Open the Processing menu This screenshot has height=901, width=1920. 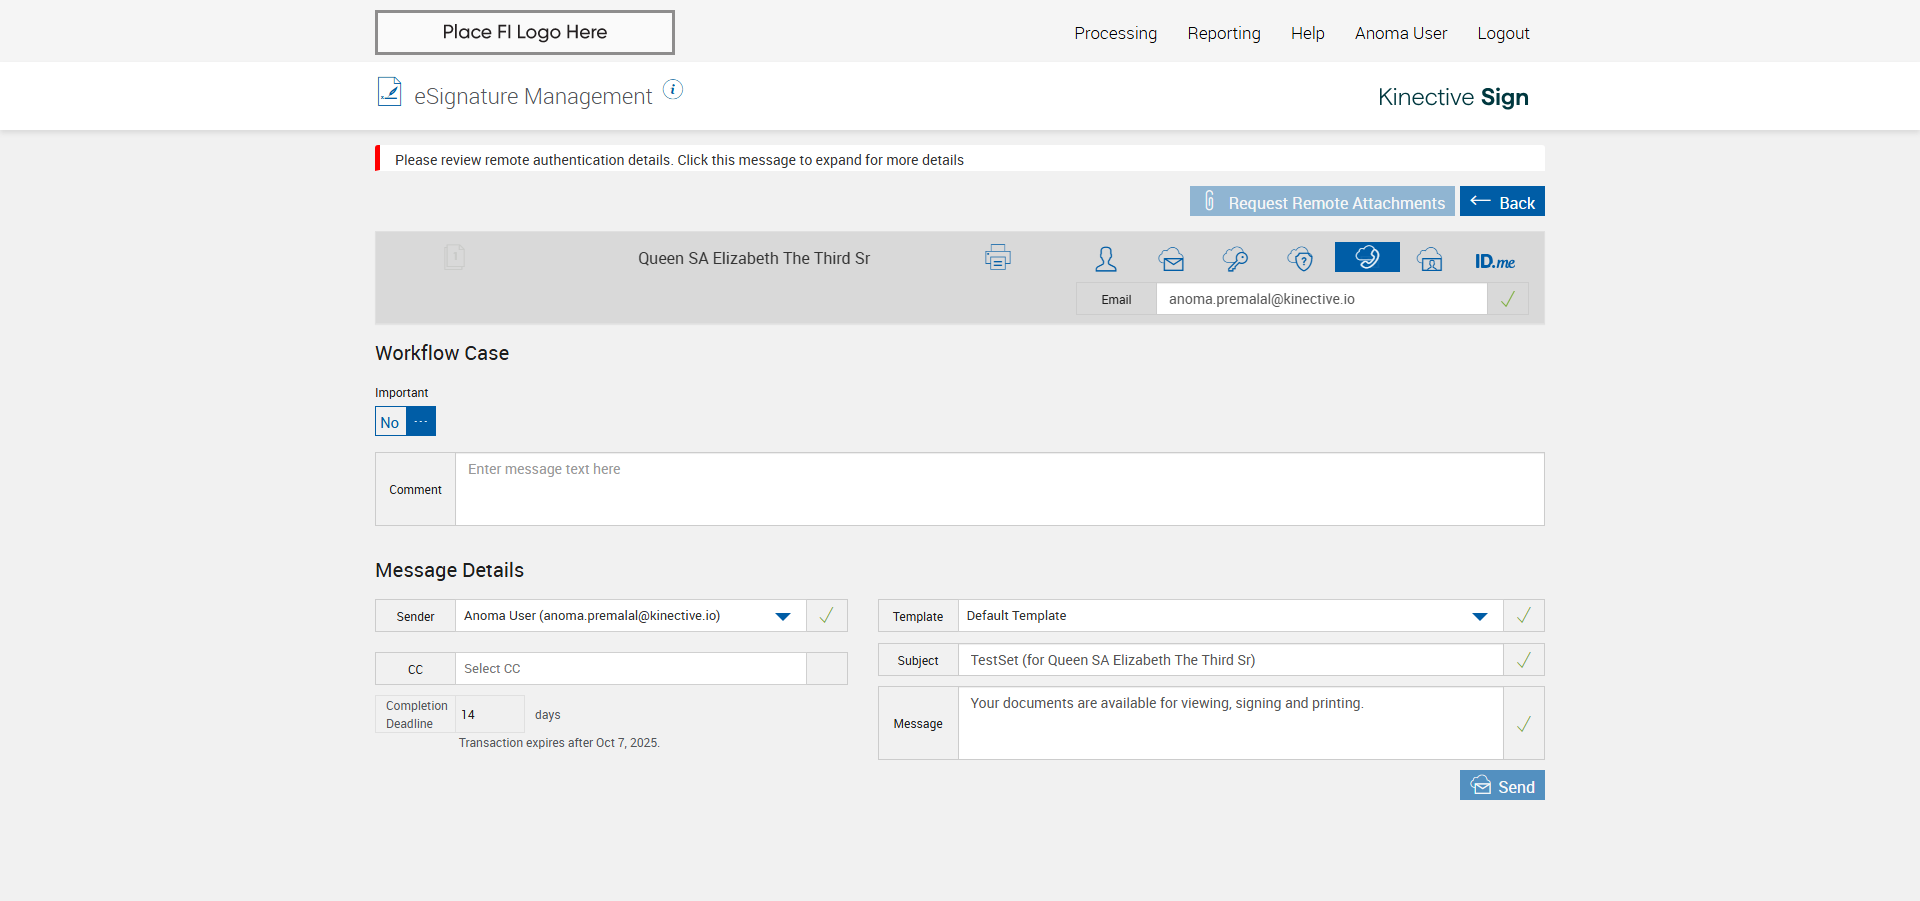(x=1115, y=33)
